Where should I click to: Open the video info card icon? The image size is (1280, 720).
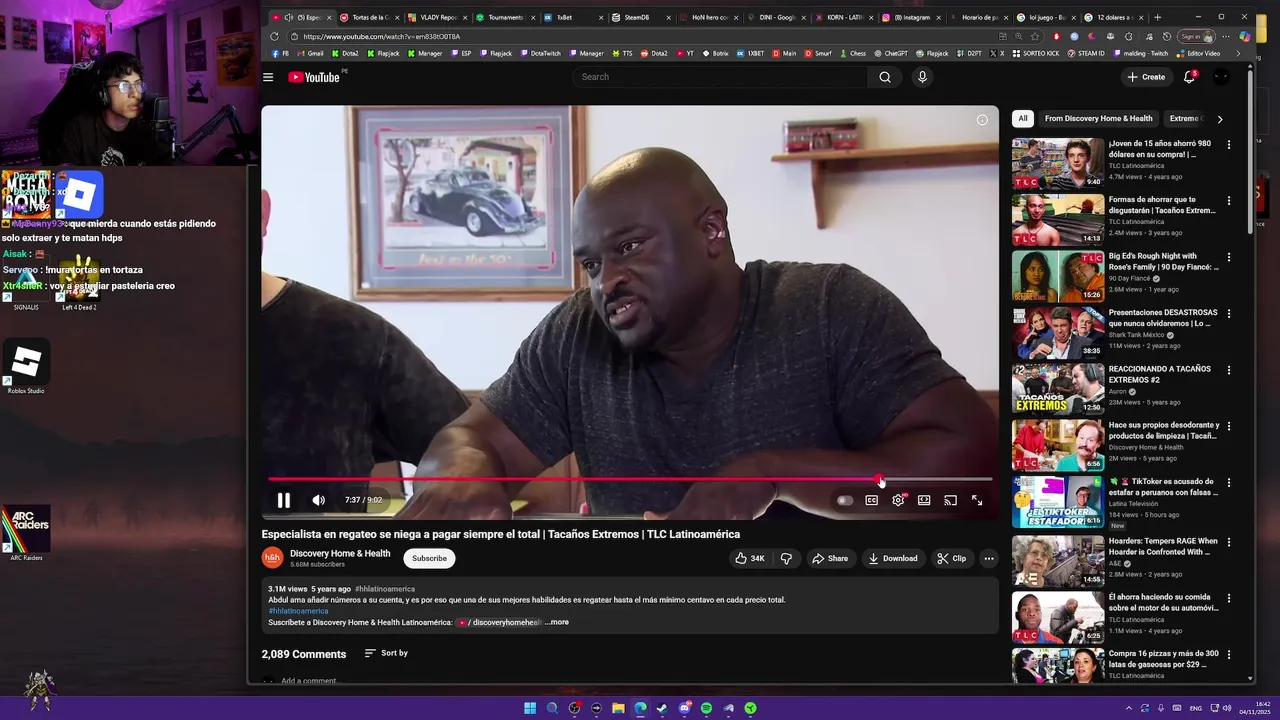click(982, 120)
